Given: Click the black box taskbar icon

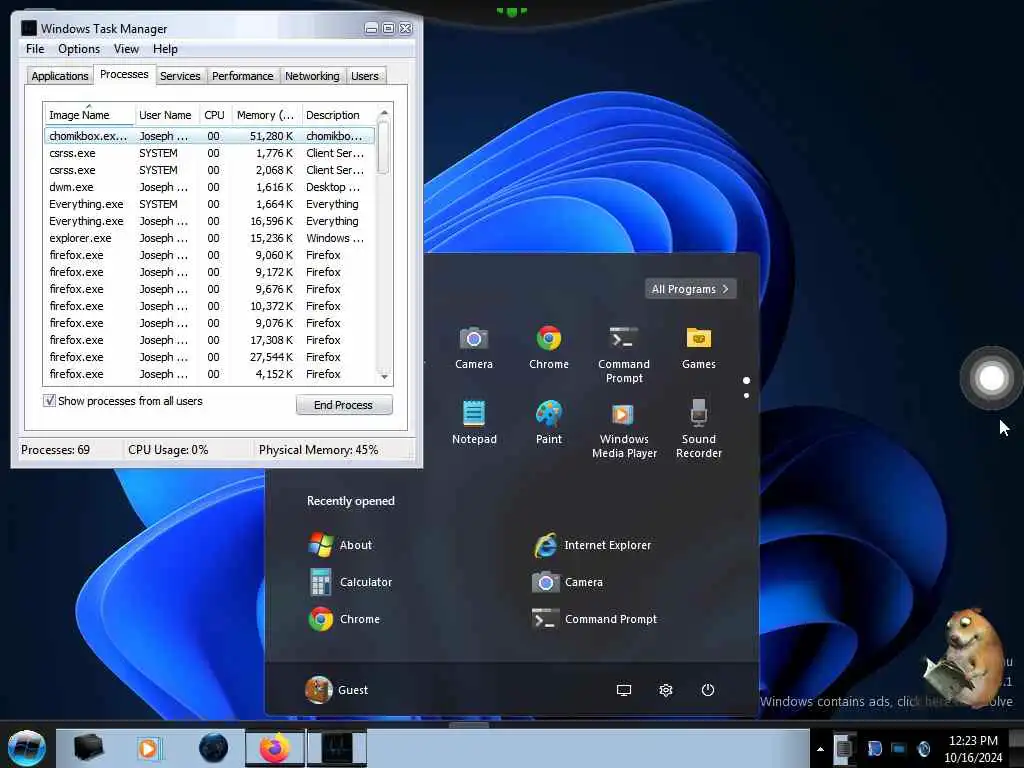Looking at the screenshot, I should (x=88, y=748).
